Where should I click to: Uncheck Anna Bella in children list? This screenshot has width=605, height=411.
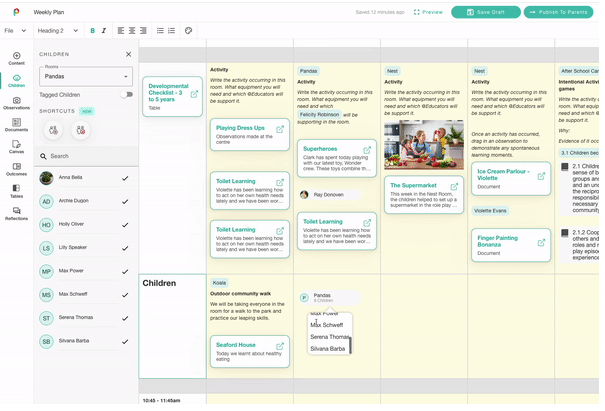[x=125, y=178]
